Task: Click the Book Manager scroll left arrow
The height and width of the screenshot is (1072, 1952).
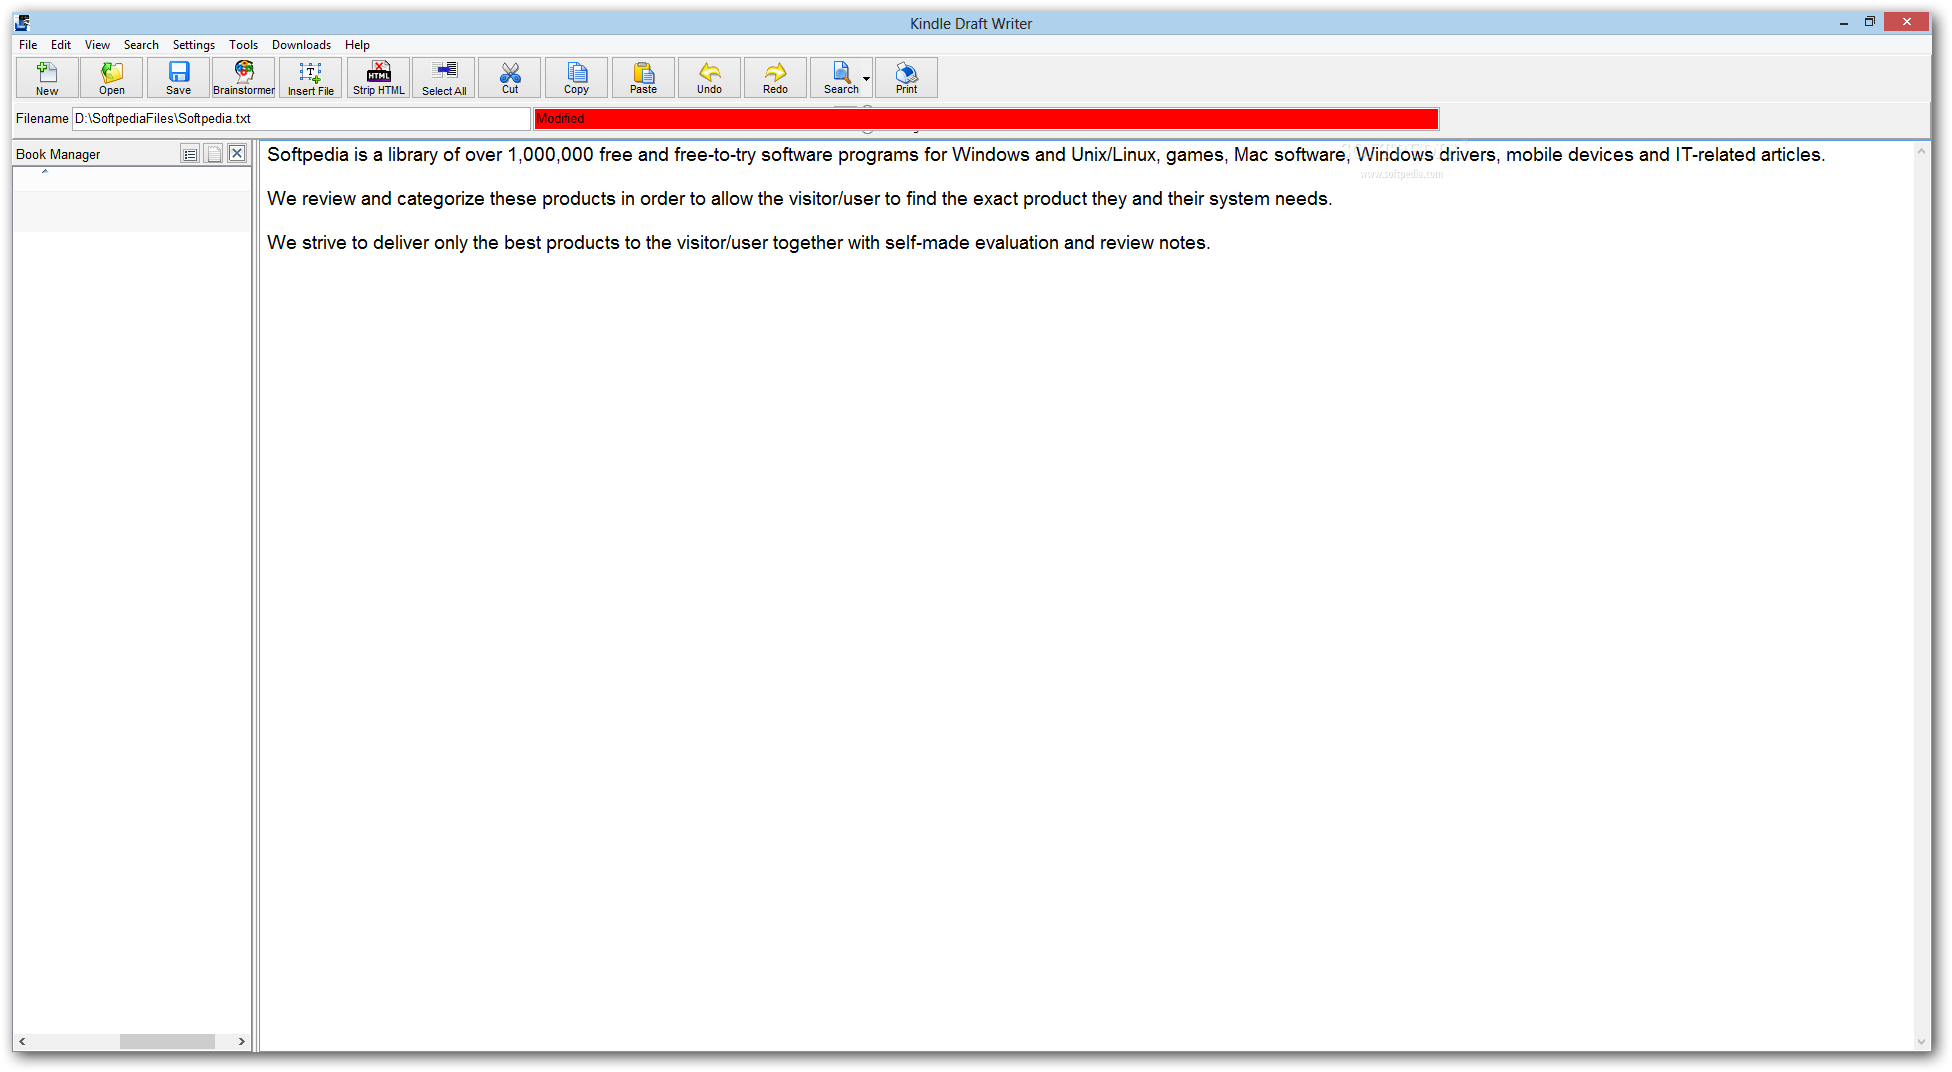Action: [x=22, y=1041]
